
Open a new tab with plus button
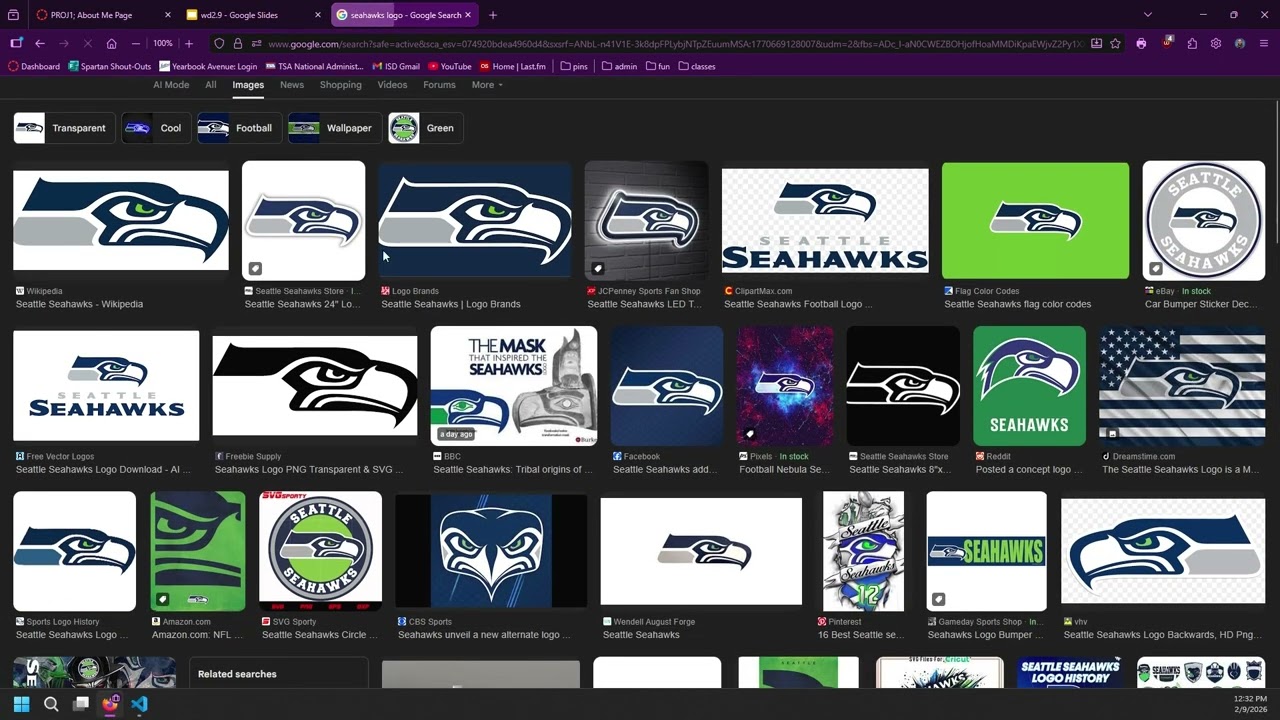(492, 15)
